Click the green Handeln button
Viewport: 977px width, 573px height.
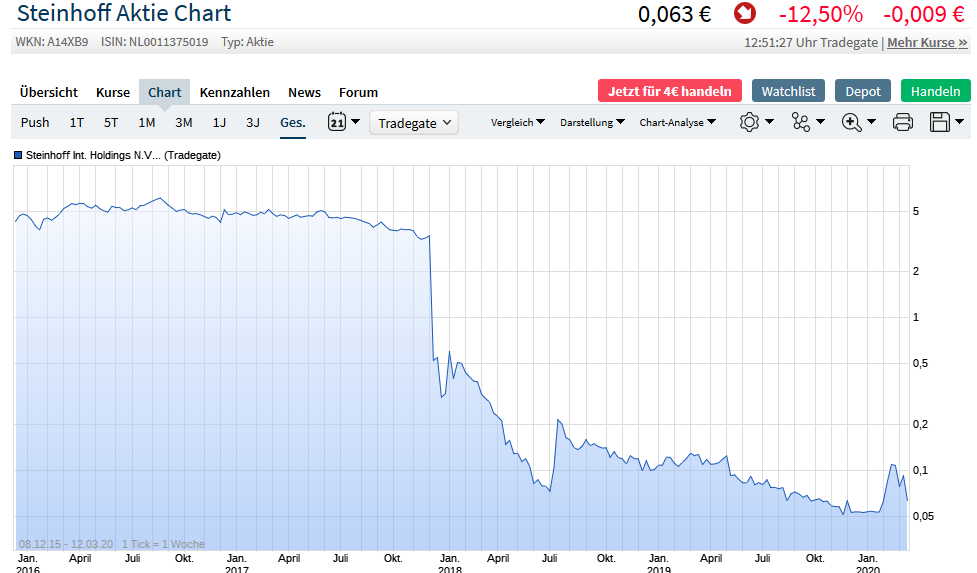[x=935, y=91]
